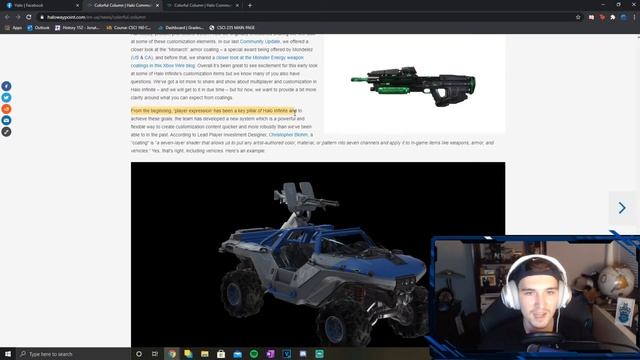Open File Explorer from the taskbar
The height and width of the screenshot is (360, 640).
pos(204,354)
